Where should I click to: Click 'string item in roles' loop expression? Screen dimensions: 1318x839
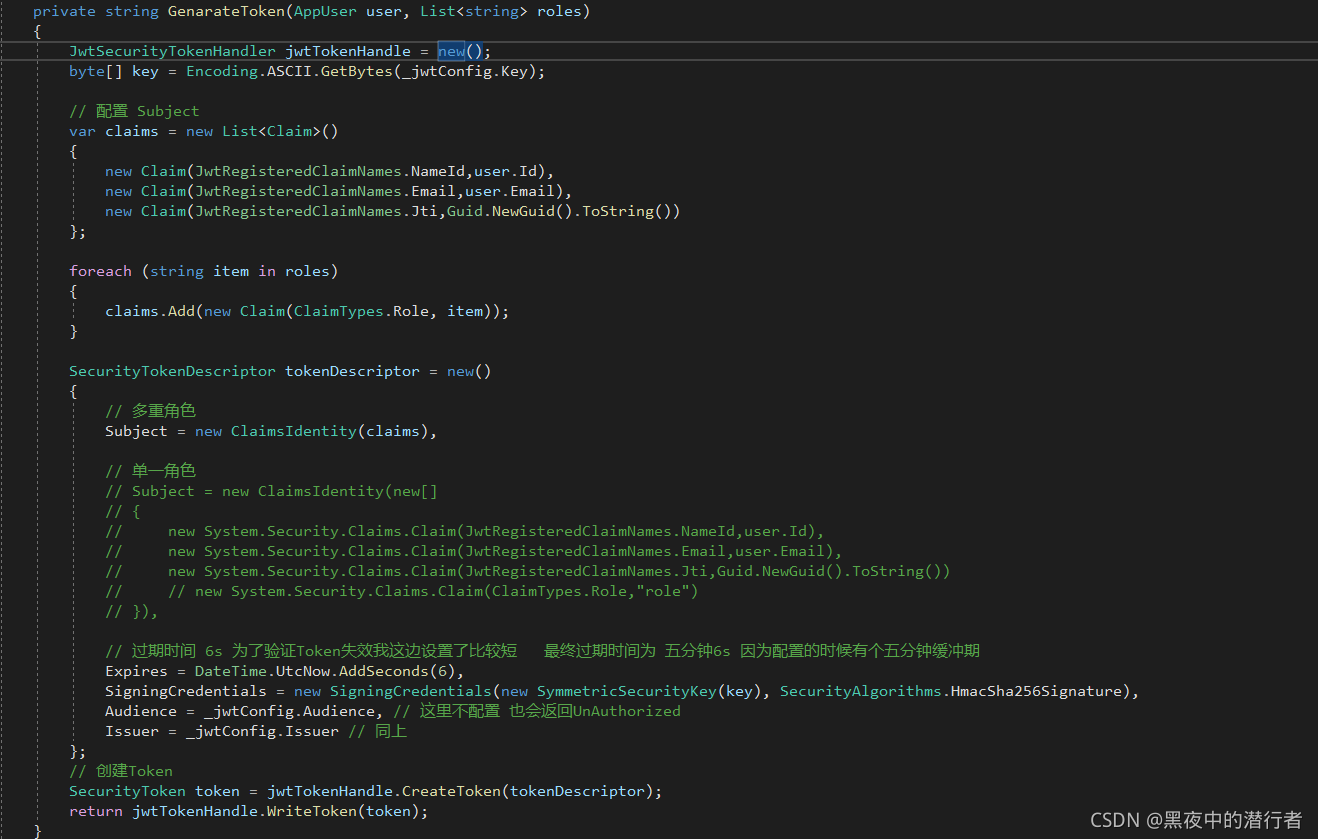tap(240, 271)
